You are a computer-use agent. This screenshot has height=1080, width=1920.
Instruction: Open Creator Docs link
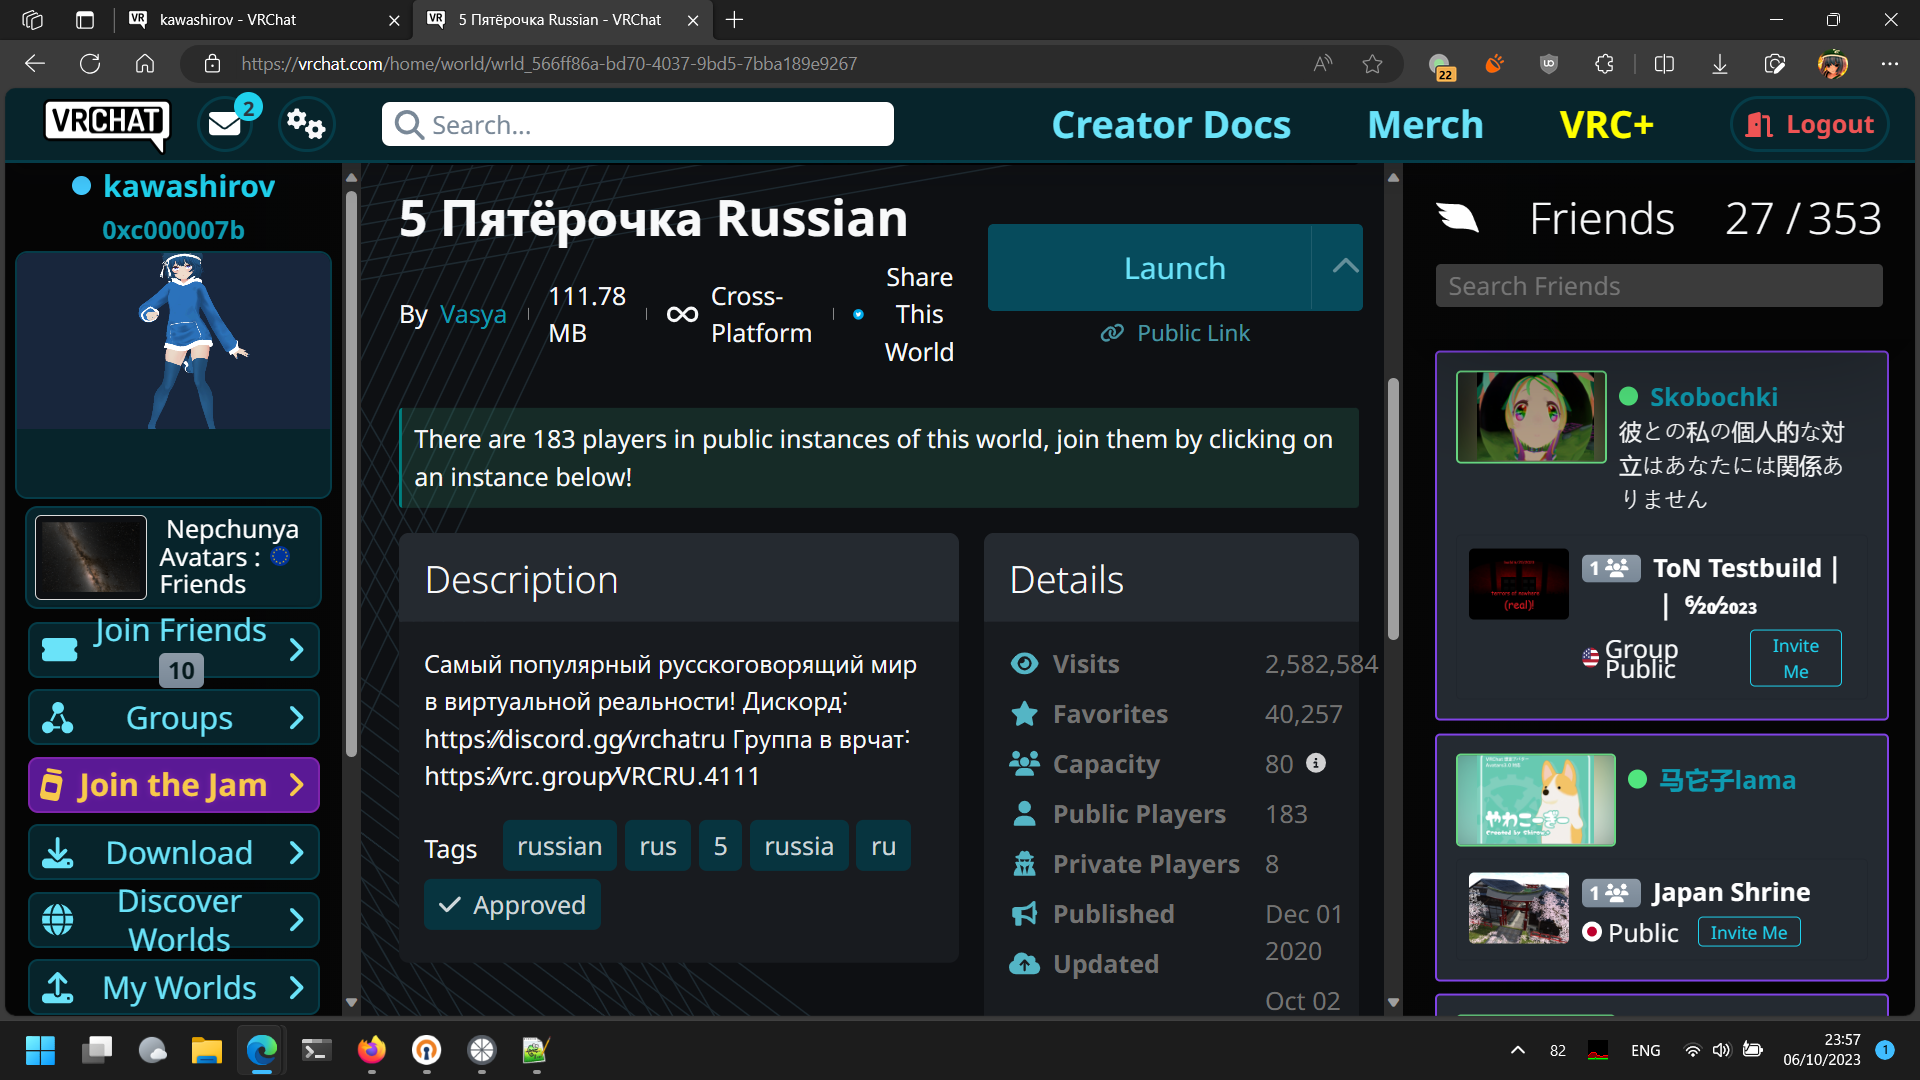[x=1171, y=125]
